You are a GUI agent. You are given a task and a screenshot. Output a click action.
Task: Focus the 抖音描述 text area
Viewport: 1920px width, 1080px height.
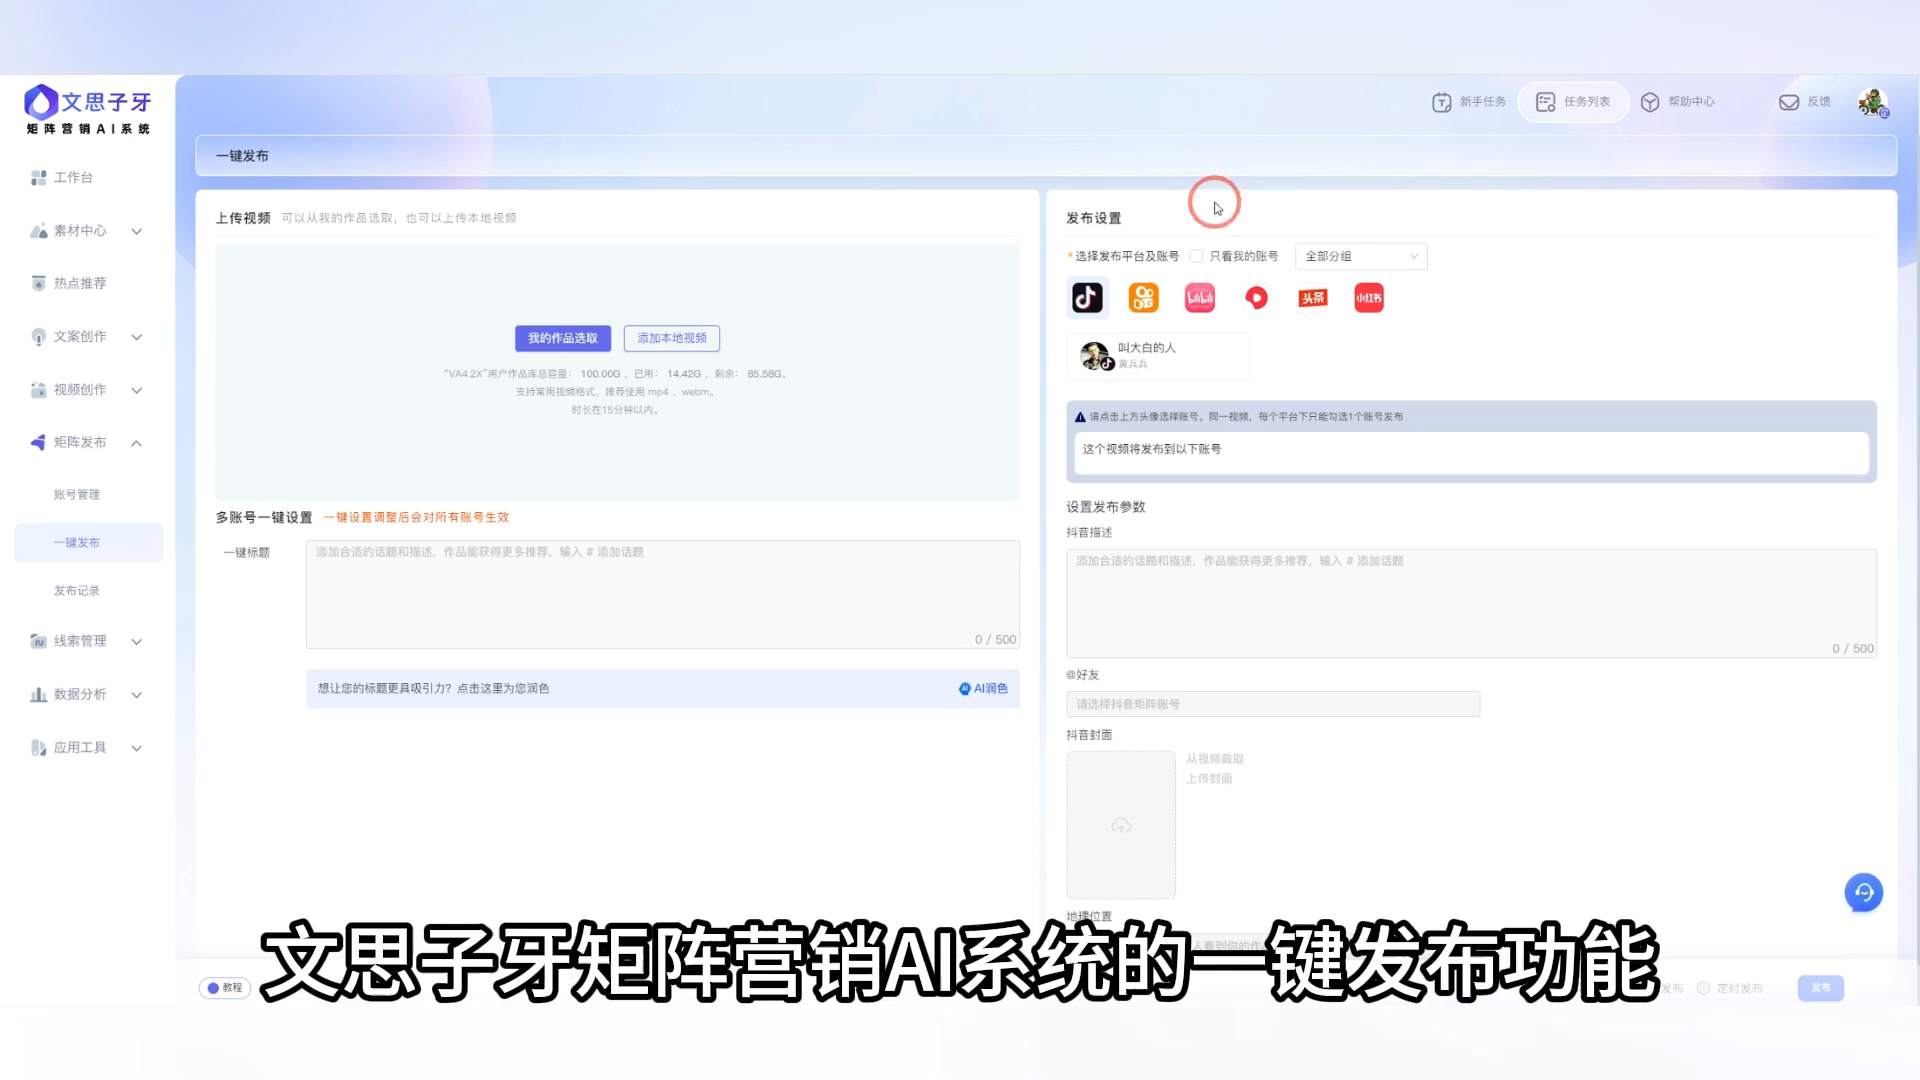coord(1471,603)
